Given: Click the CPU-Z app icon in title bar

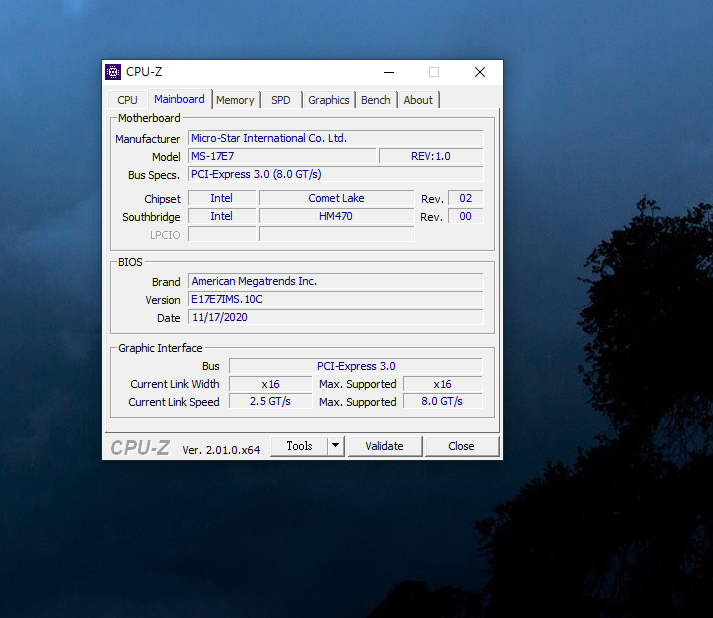Looking at the screenshot, I should click(113, 72).
